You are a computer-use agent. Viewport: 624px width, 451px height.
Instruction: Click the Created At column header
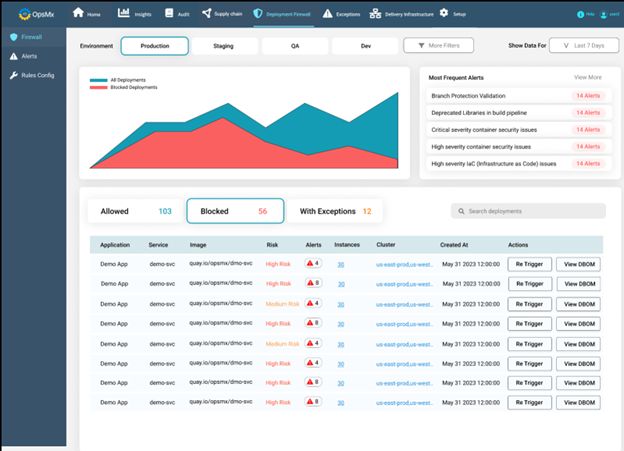[x=454, y=245]
